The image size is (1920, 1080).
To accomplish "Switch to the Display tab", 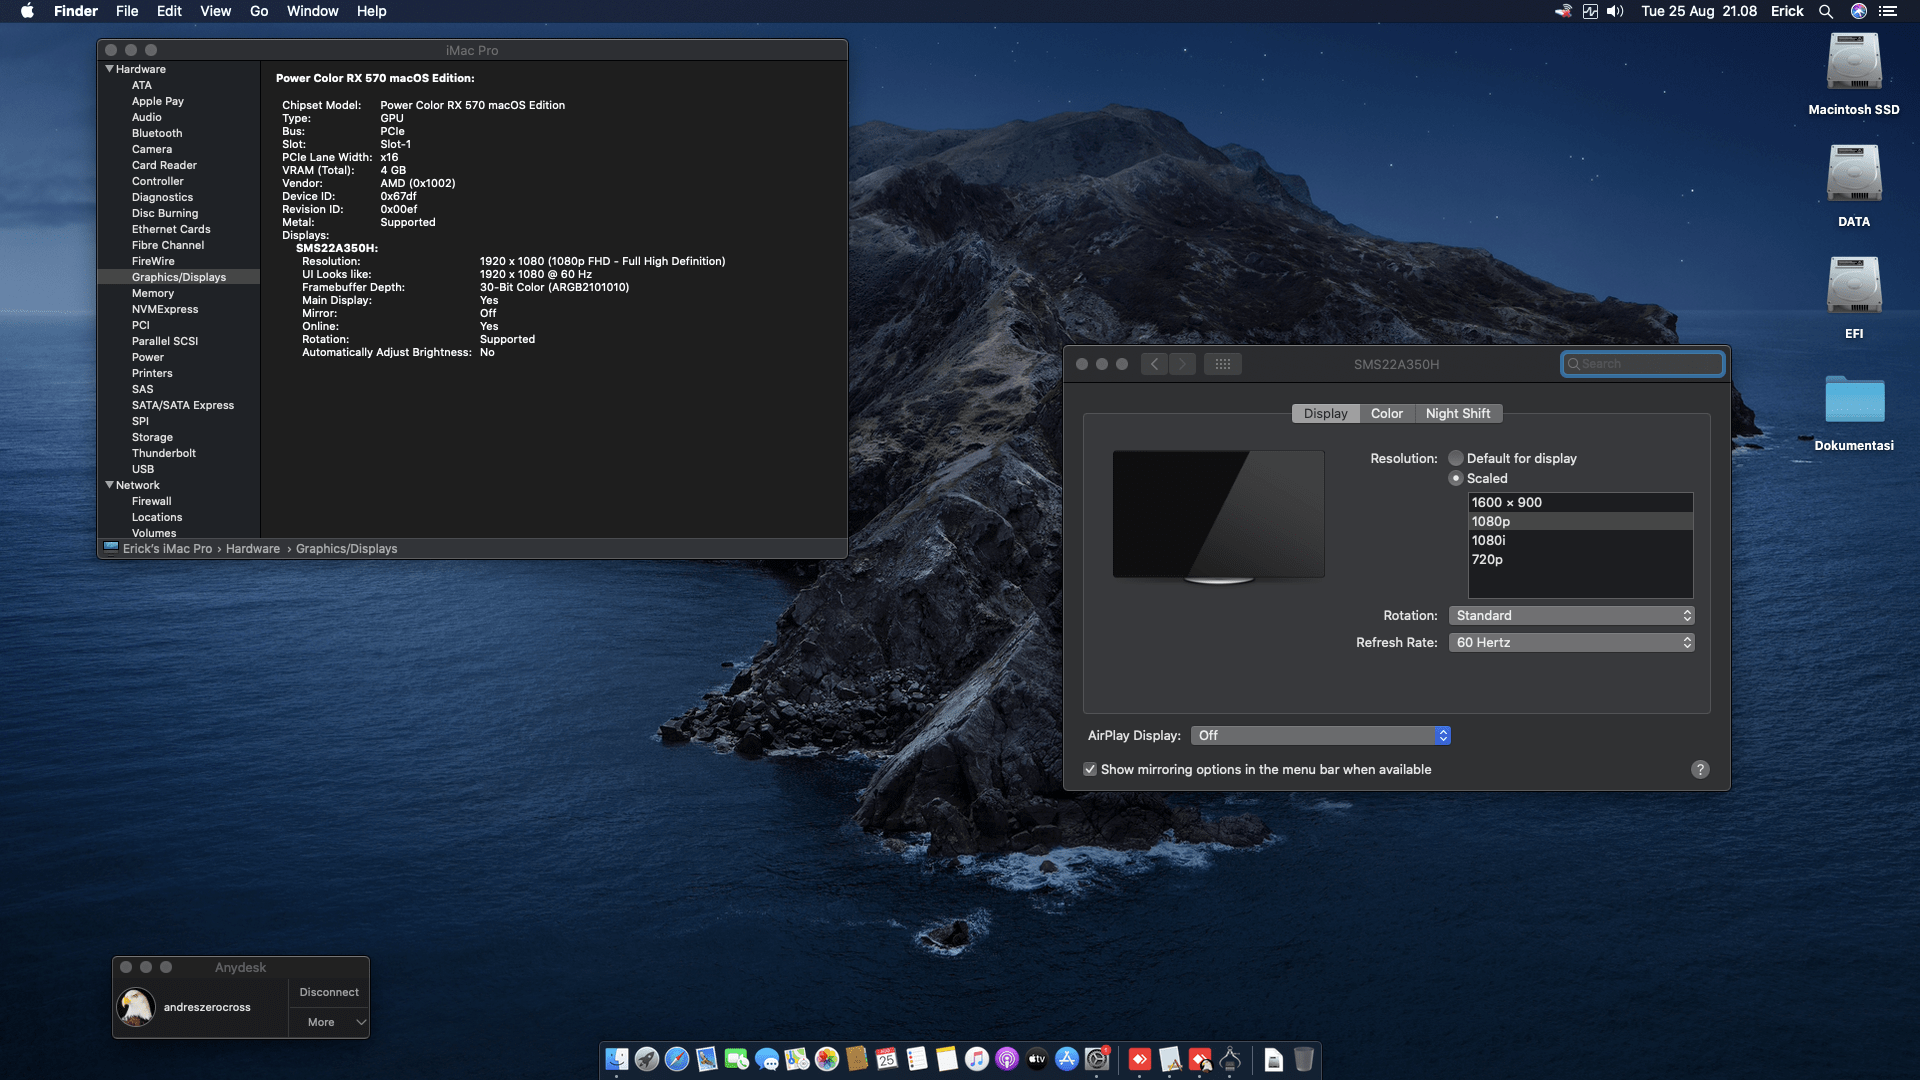I will (x=1325, y=413).
